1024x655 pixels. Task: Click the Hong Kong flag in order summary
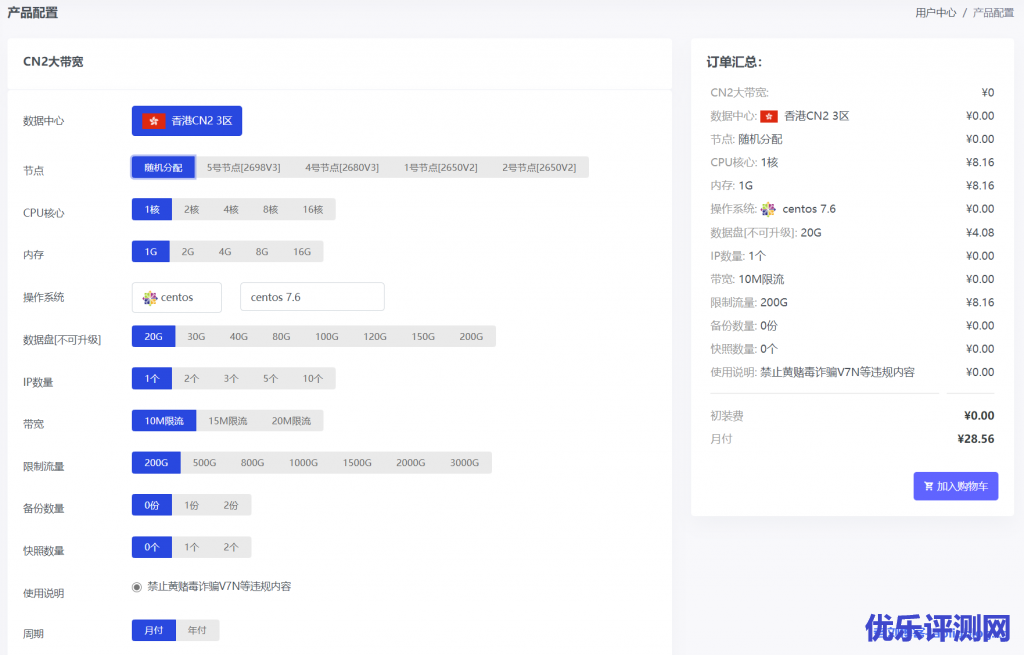pyautogui.click(x=769, y=116)
